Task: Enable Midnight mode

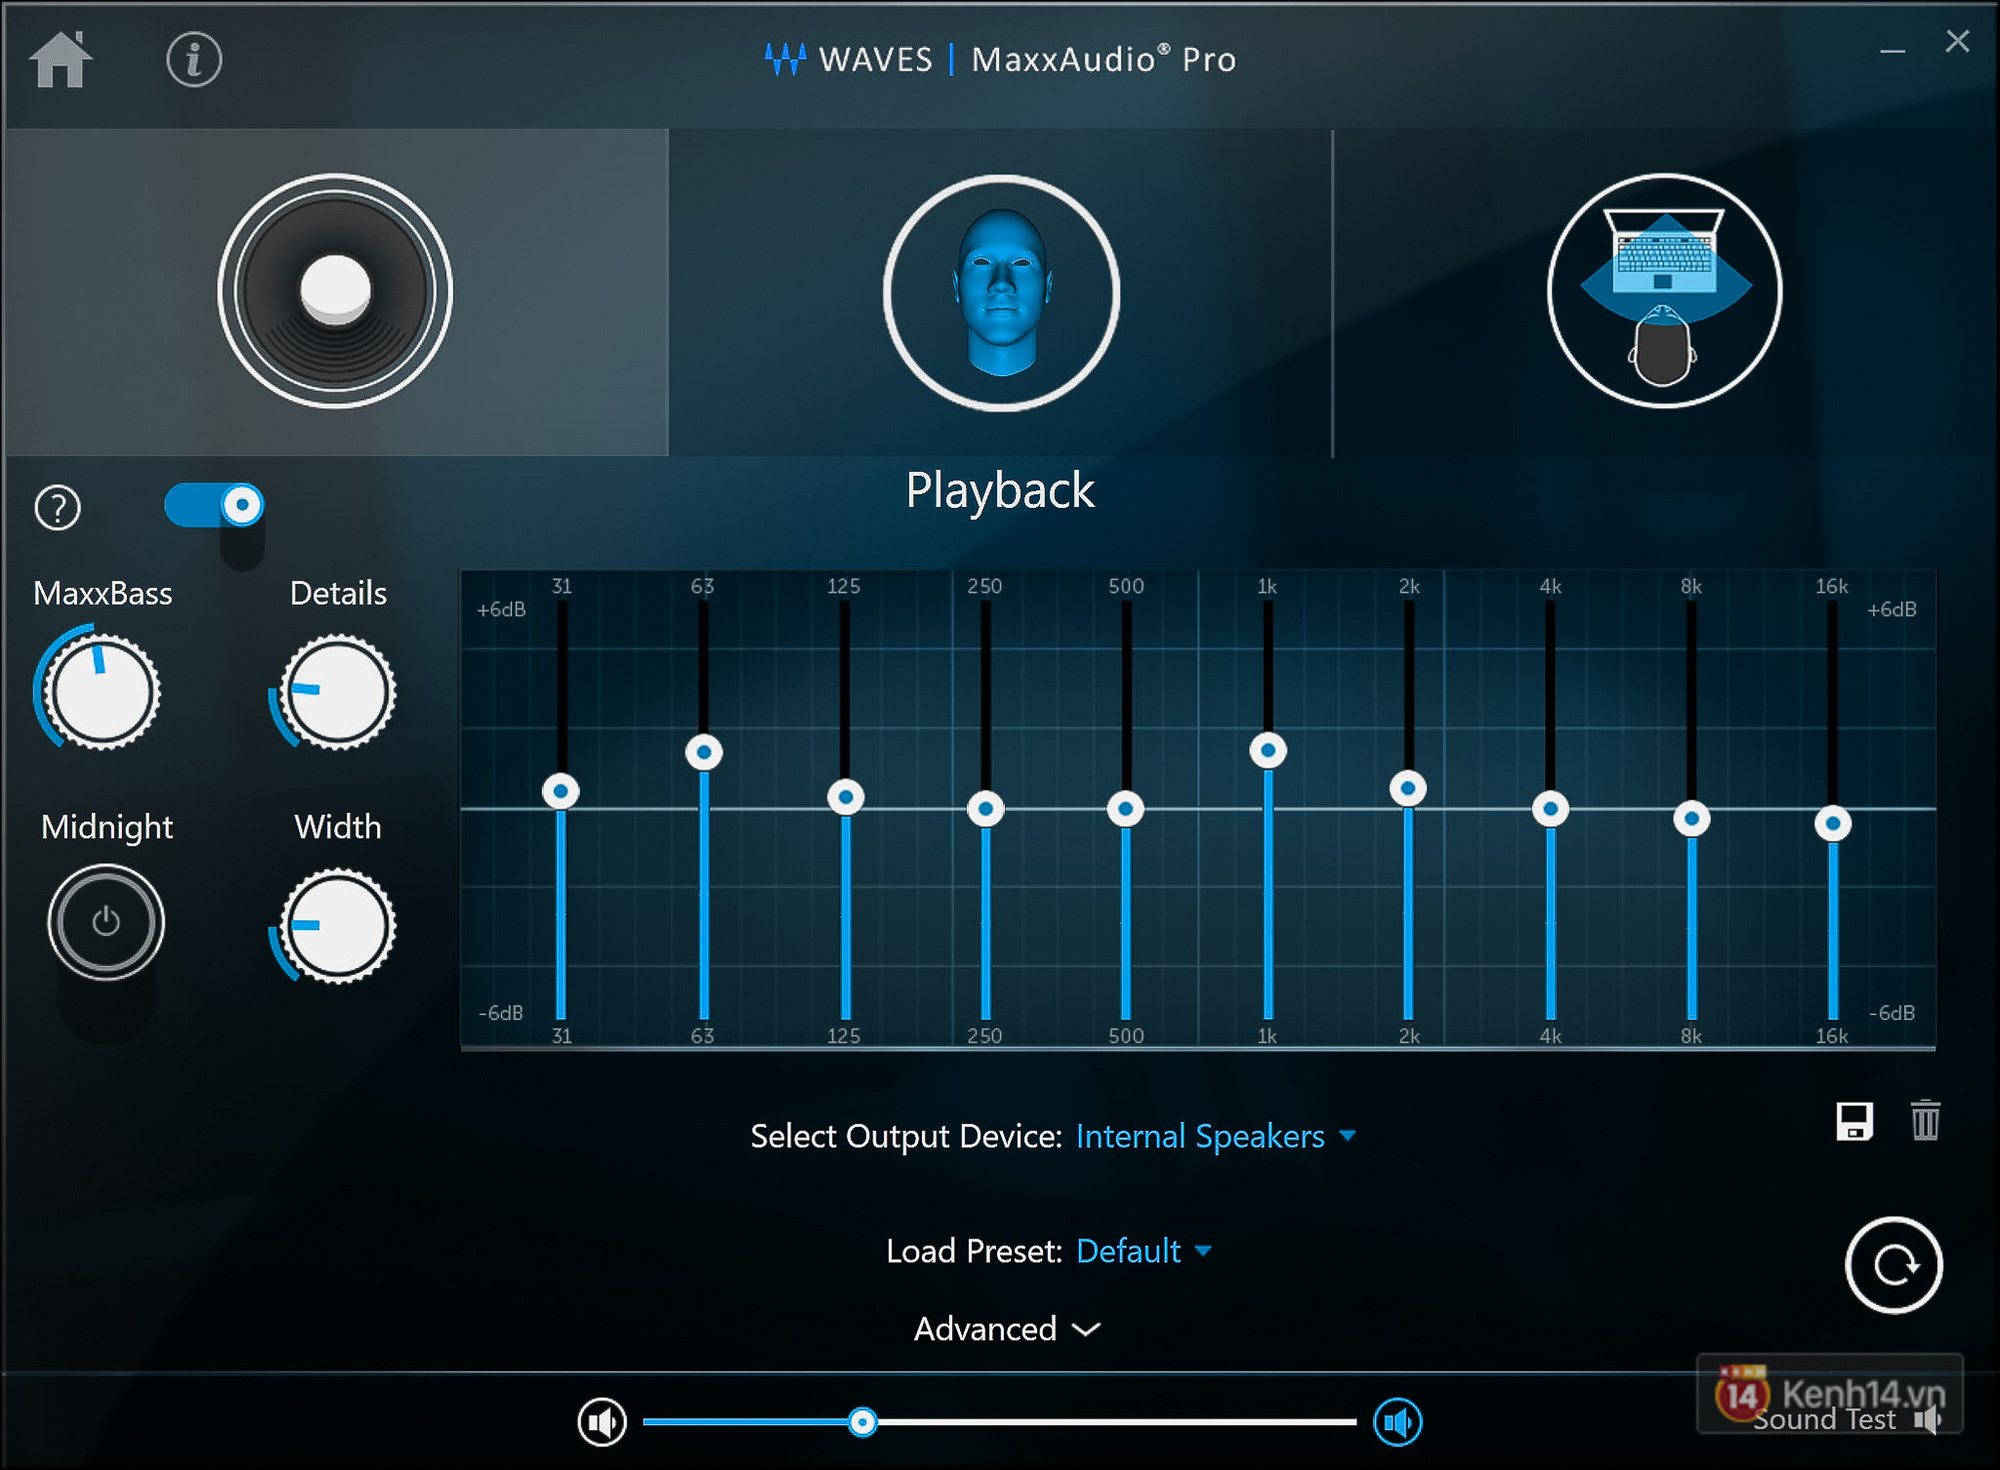Action: [x=106, y=922]
